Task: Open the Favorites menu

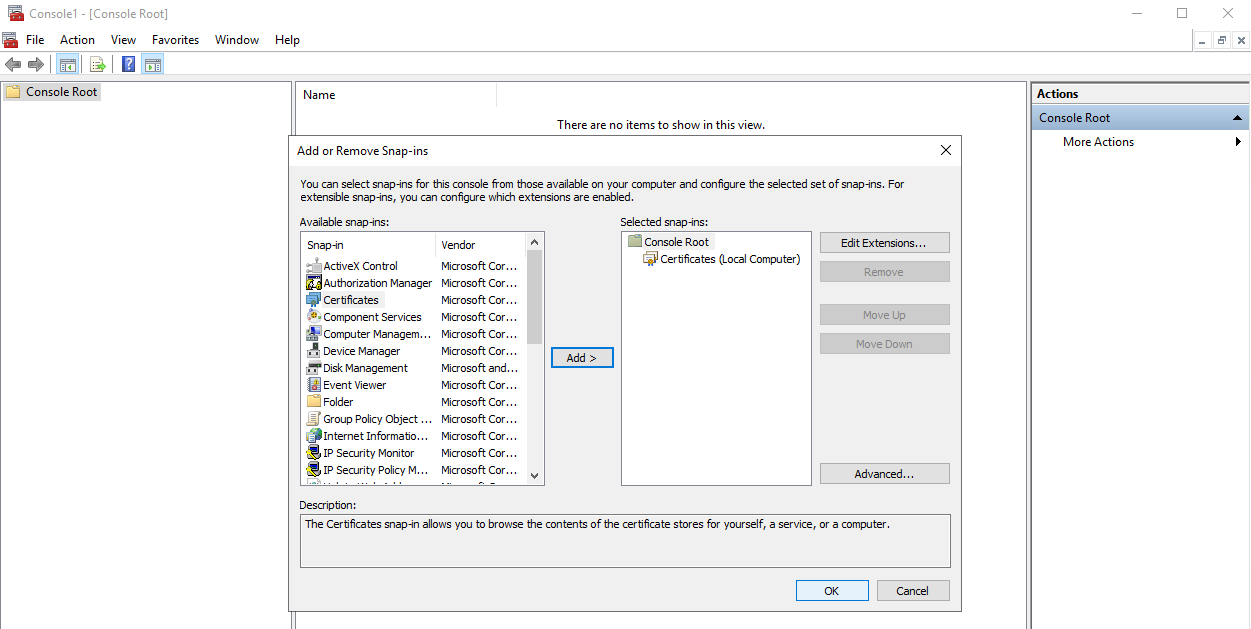Action: (x=175, y=40)
